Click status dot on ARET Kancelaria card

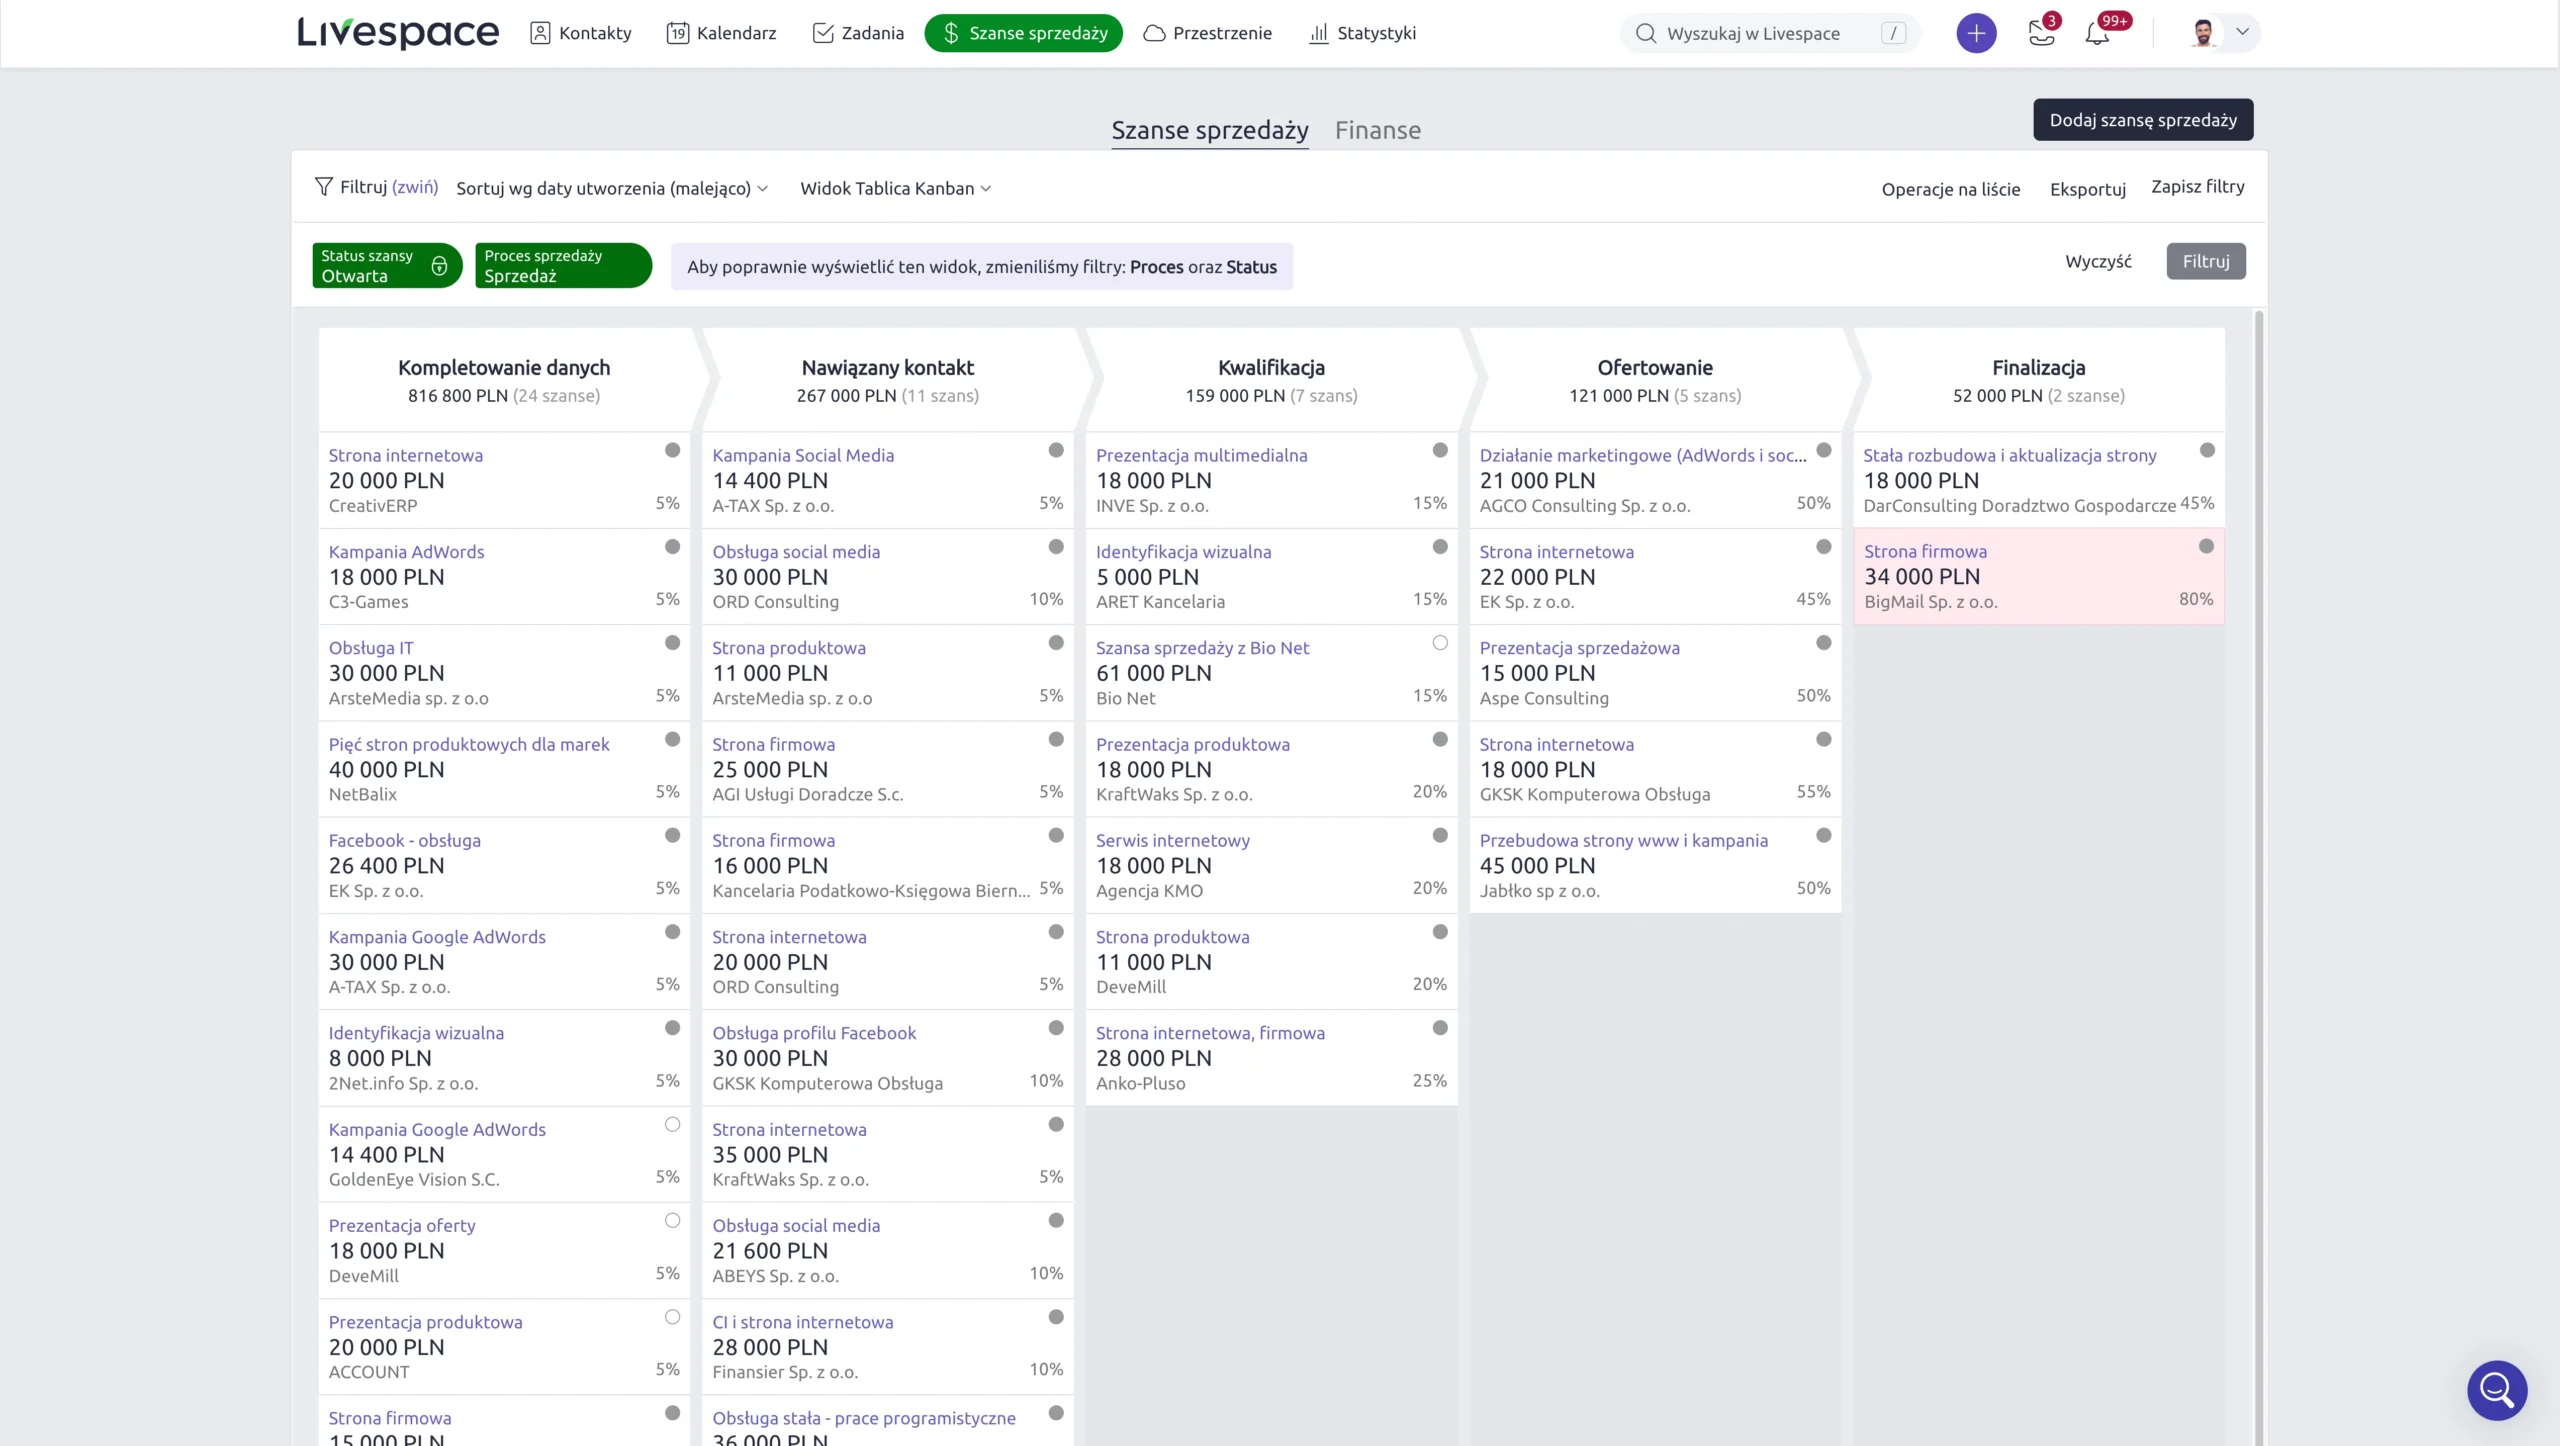tap(1440, 547)
